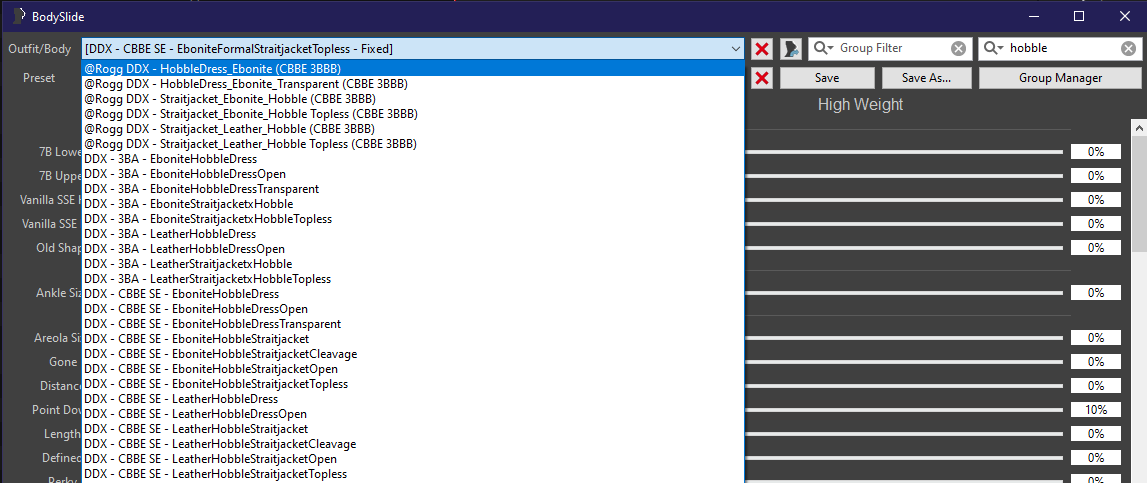Open the Group Manager
1147x483 pixels.
pos(1060,78)
